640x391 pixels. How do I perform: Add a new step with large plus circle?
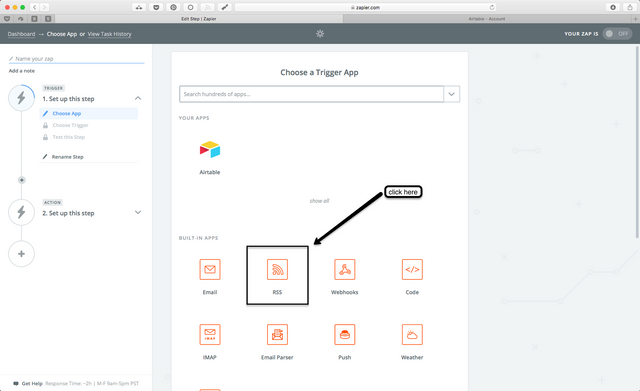click(21, 254)
